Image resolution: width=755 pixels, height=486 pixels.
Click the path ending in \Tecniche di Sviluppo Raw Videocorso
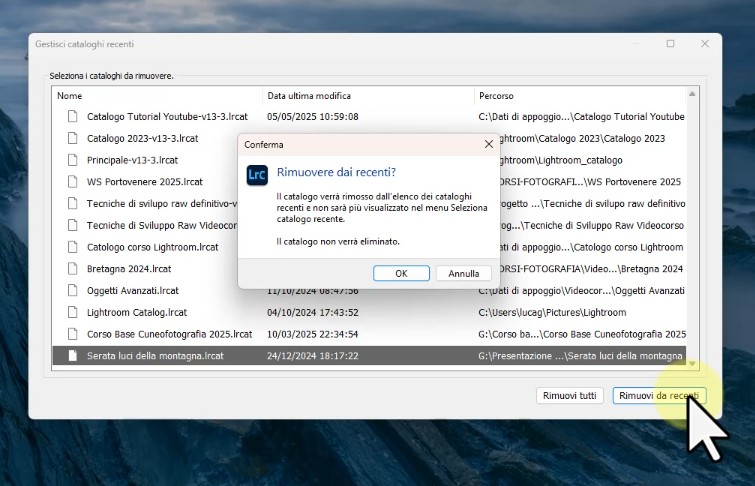click(x=592, y=225)
